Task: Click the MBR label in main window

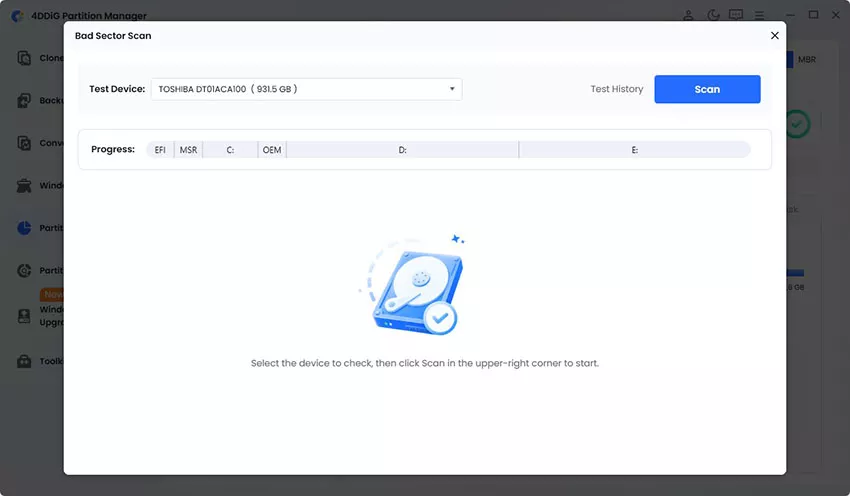Action: (807, 60)
